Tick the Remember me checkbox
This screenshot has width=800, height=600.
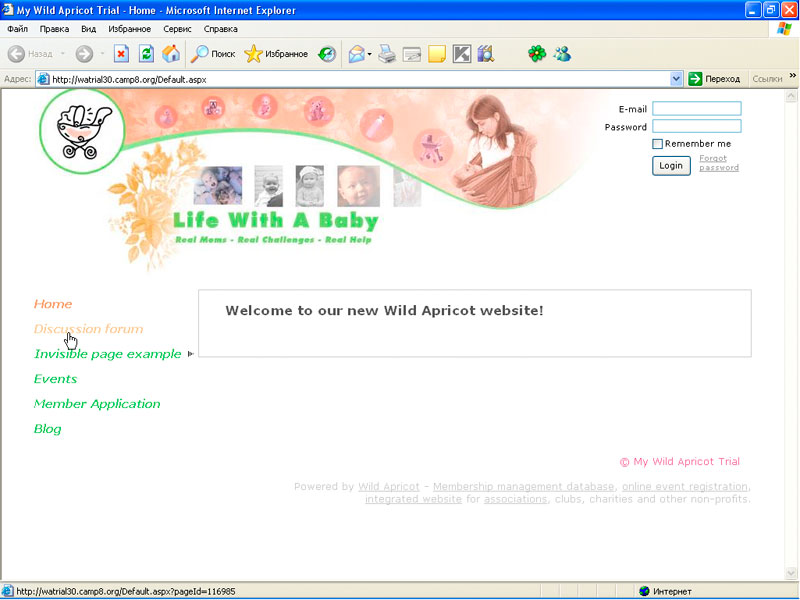[658, 144]
